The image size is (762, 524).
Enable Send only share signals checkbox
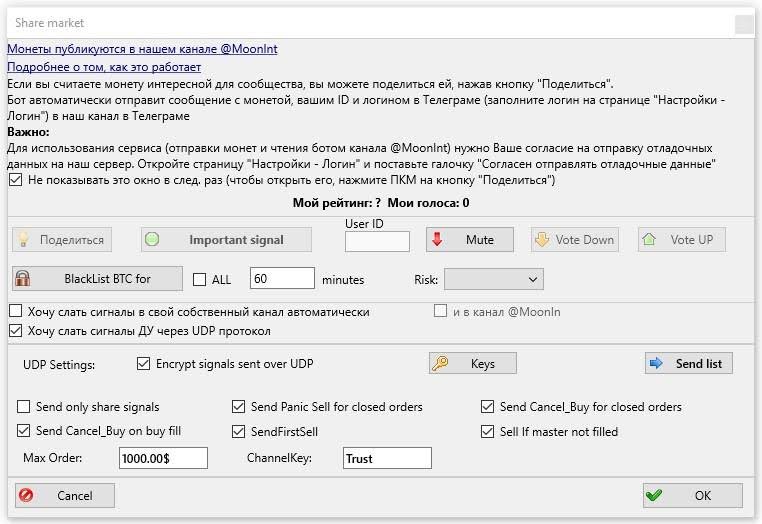(x=24, y=407)
